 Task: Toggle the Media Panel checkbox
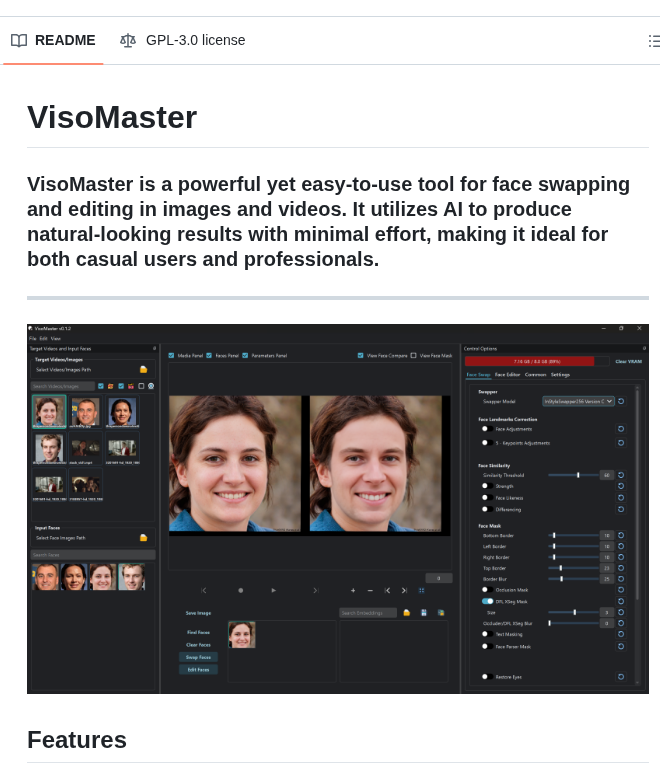pos(172,356)
